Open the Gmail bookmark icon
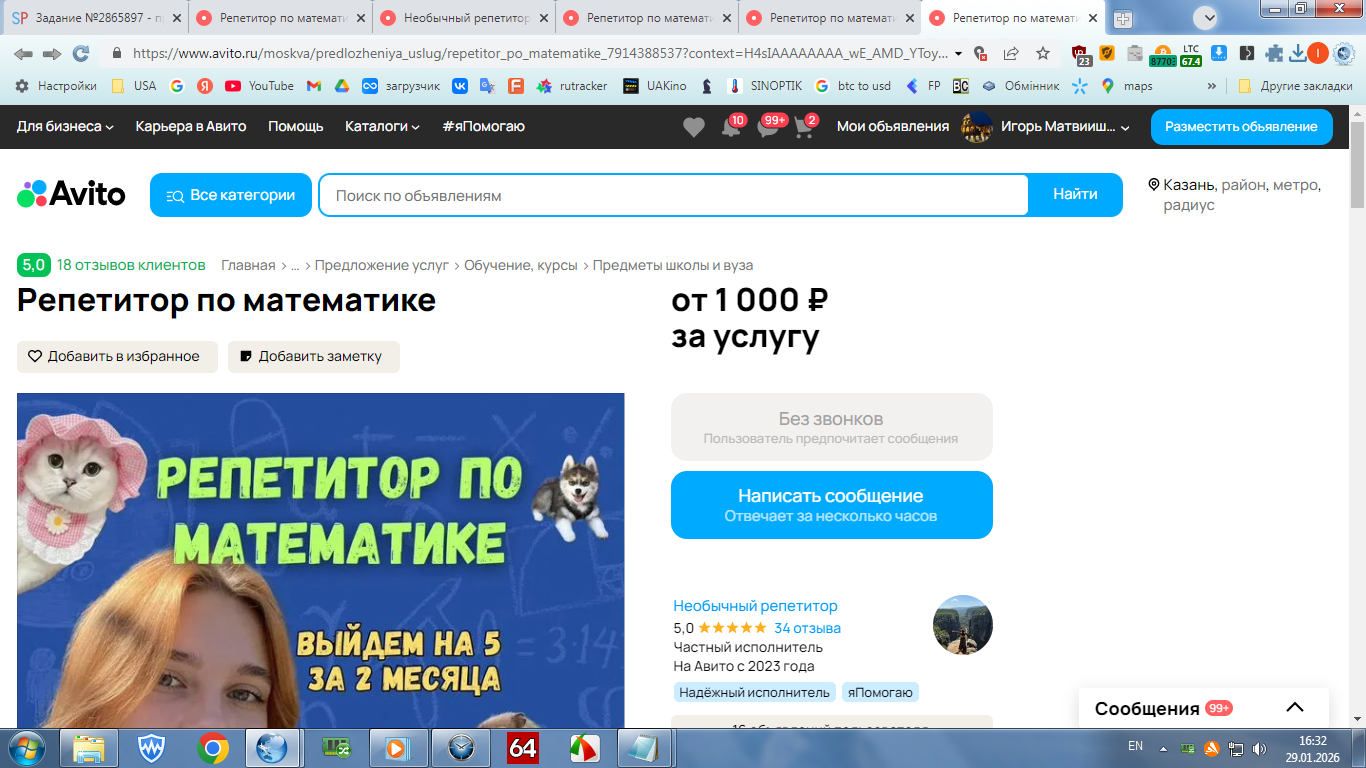The image size is (1366, 768). (313, 86)
